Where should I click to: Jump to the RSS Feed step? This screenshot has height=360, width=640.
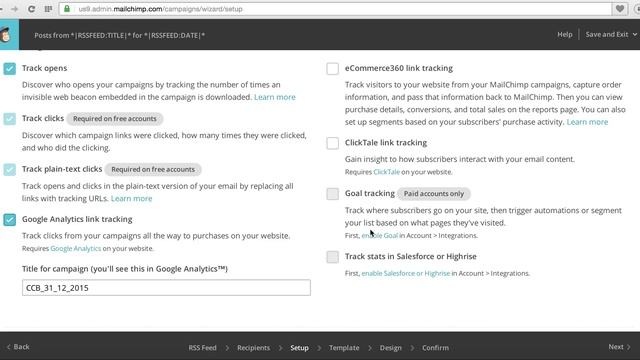(x=202, y=348)
